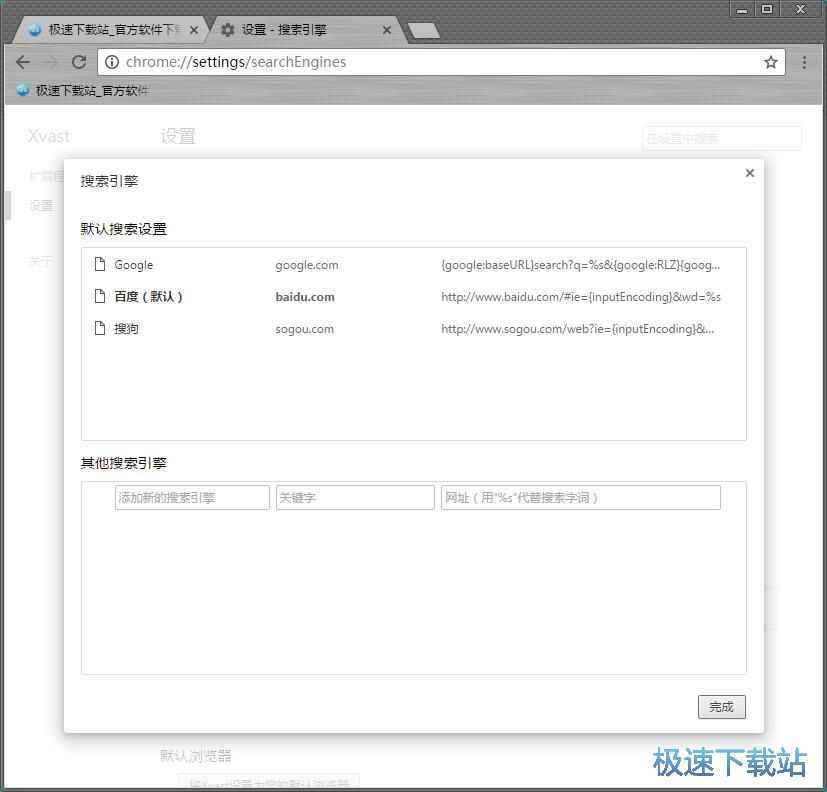This screenshot has height=792, width=827.
Task: Close the 设置 - 搜索引擎 tab
Action: (x=387, y=30)
